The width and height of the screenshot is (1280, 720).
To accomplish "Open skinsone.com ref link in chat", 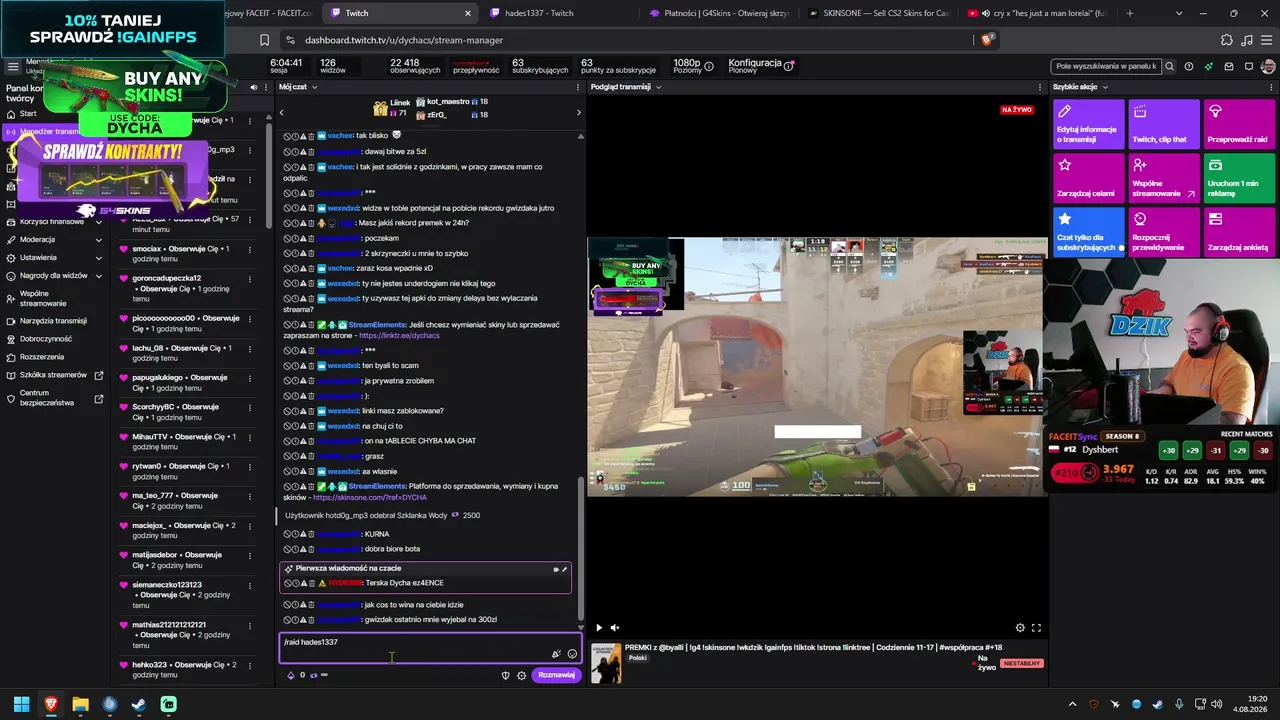I will [x=370, y=498].
